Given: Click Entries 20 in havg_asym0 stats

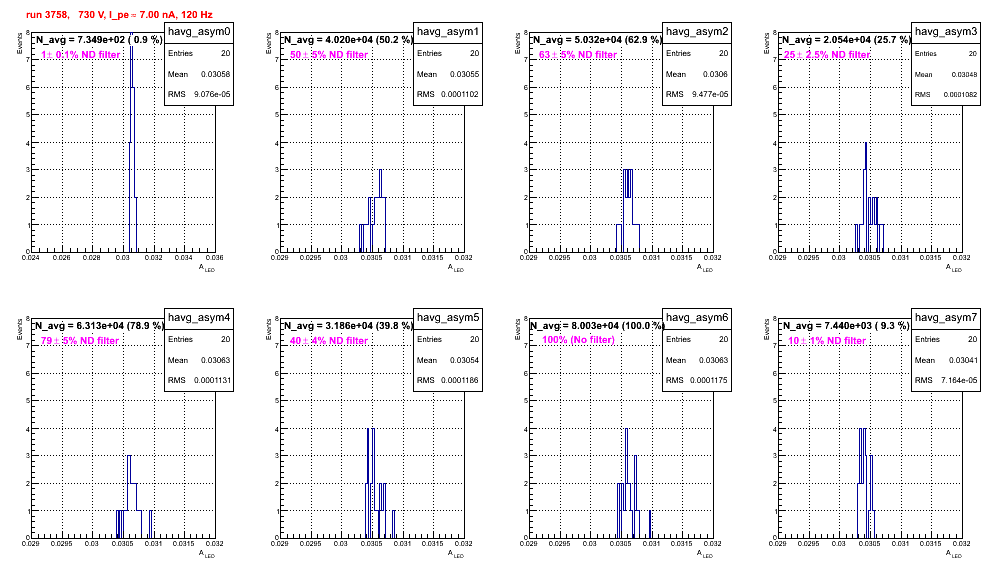Looking at the screenshot, I should click(199, 53).
